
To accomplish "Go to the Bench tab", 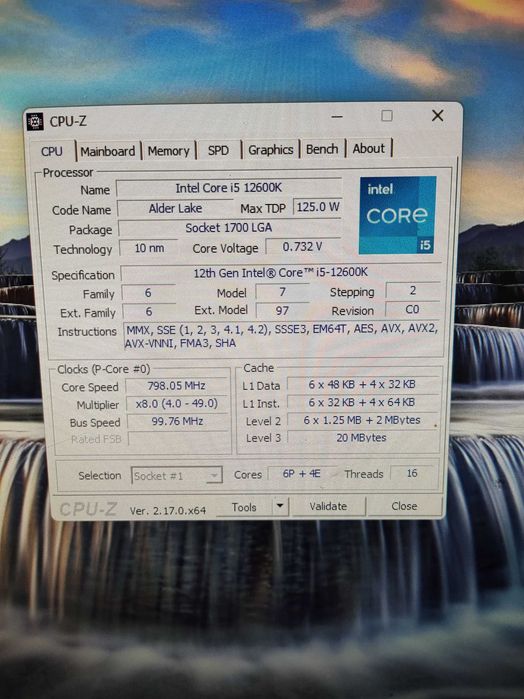I will click(x=322, y=149).
